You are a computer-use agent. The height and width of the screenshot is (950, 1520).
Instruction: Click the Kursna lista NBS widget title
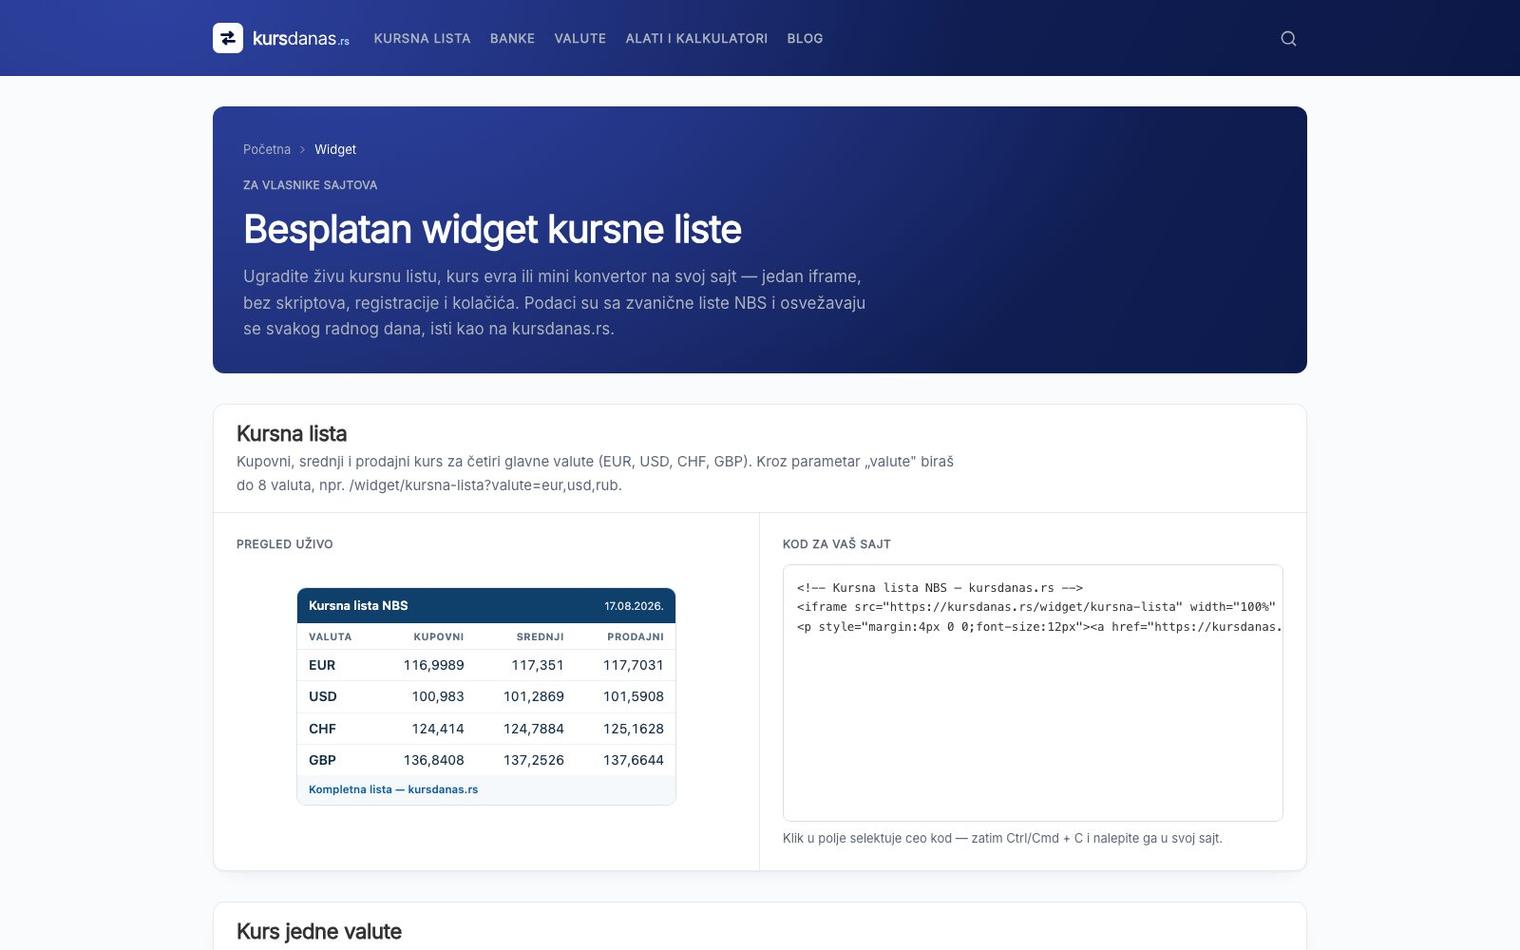(x=358, y=606)
